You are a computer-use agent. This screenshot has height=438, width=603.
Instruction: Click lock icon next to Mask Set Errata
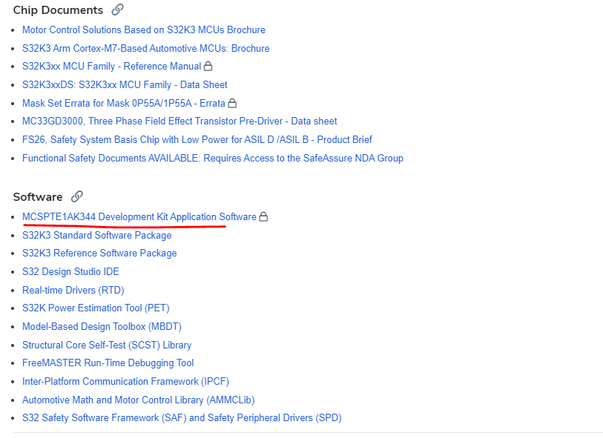coord(232,103)
